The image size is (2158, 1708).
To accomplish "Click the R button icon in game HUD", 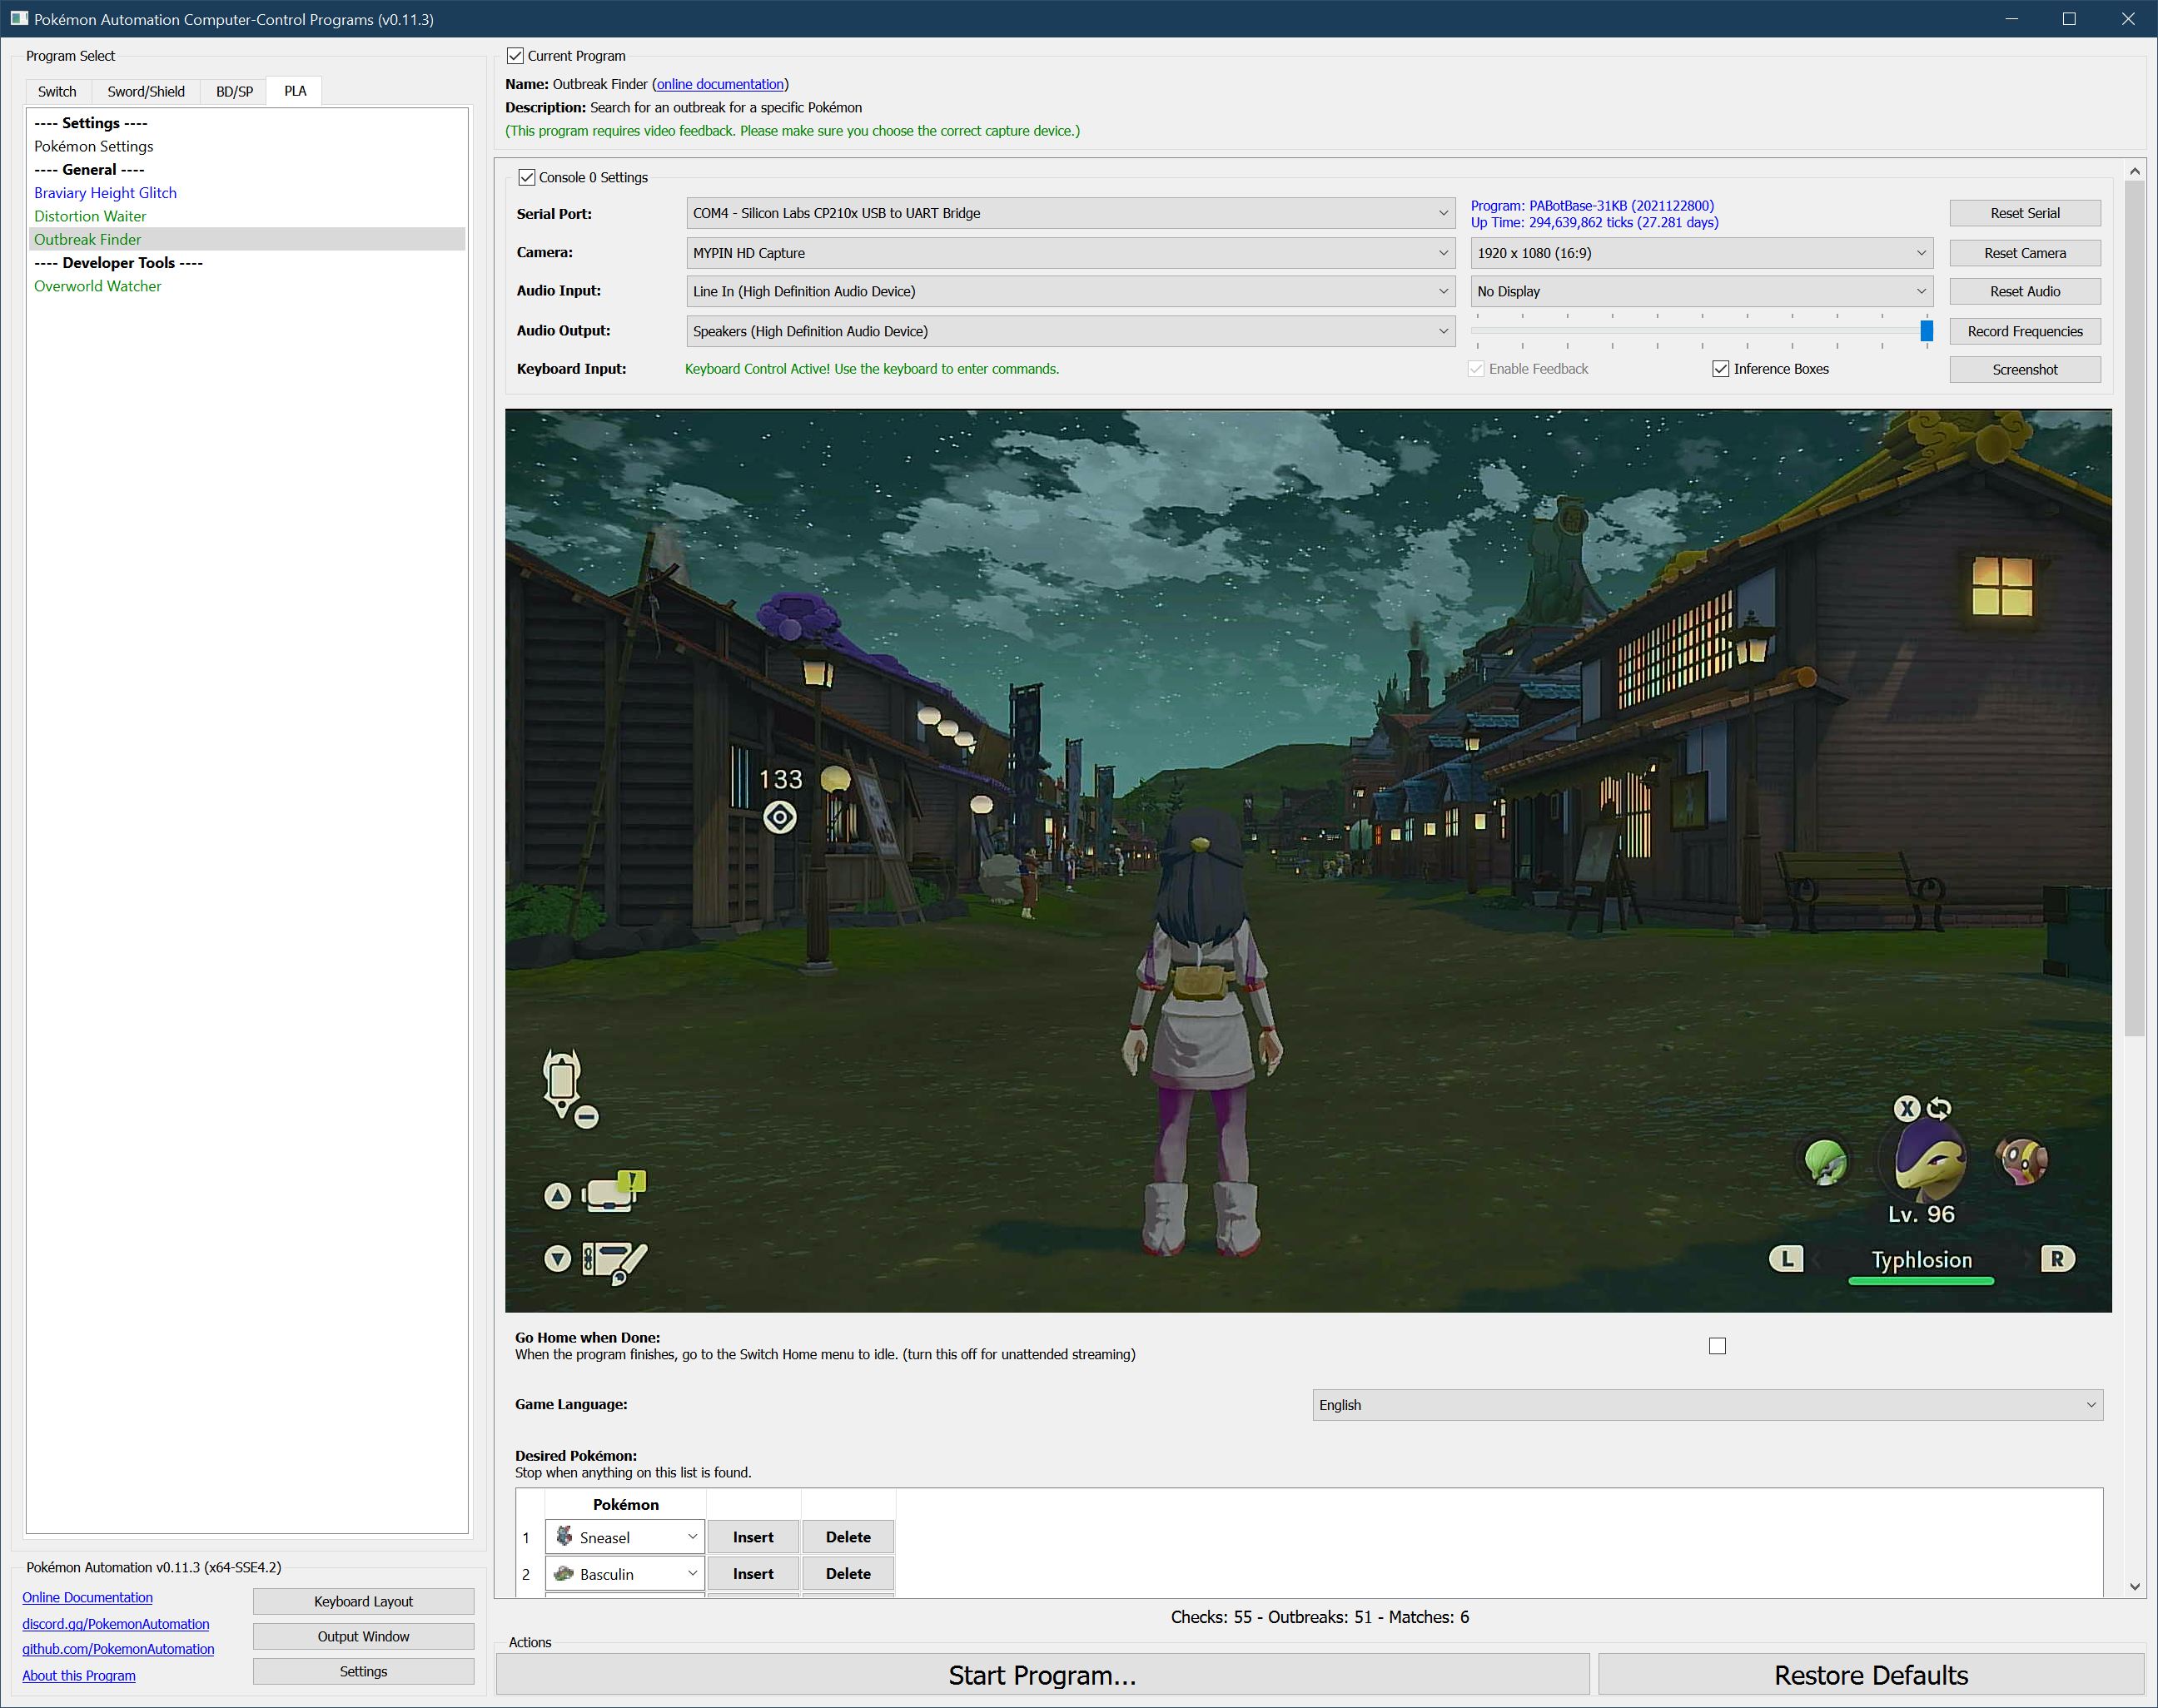I will tap(2057, 1259).
